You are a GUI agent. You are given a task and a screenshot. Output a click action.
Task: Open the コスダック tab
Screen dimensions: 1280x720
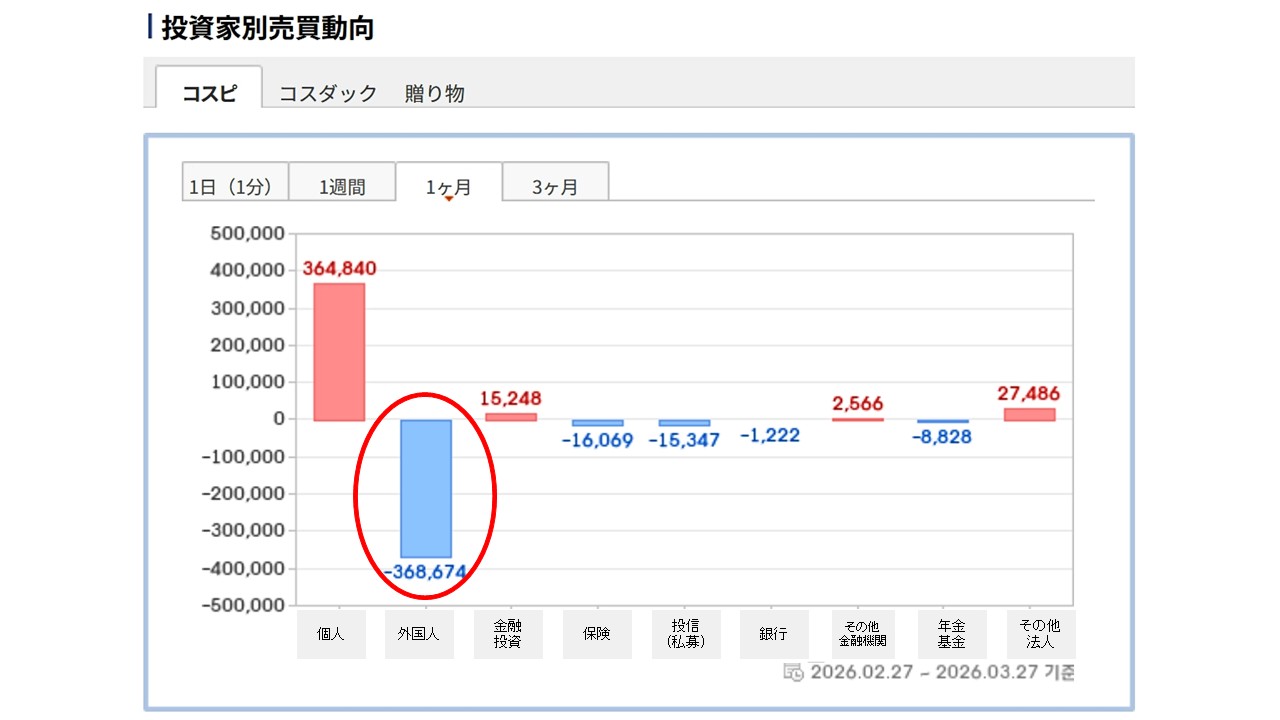[328, 93]
